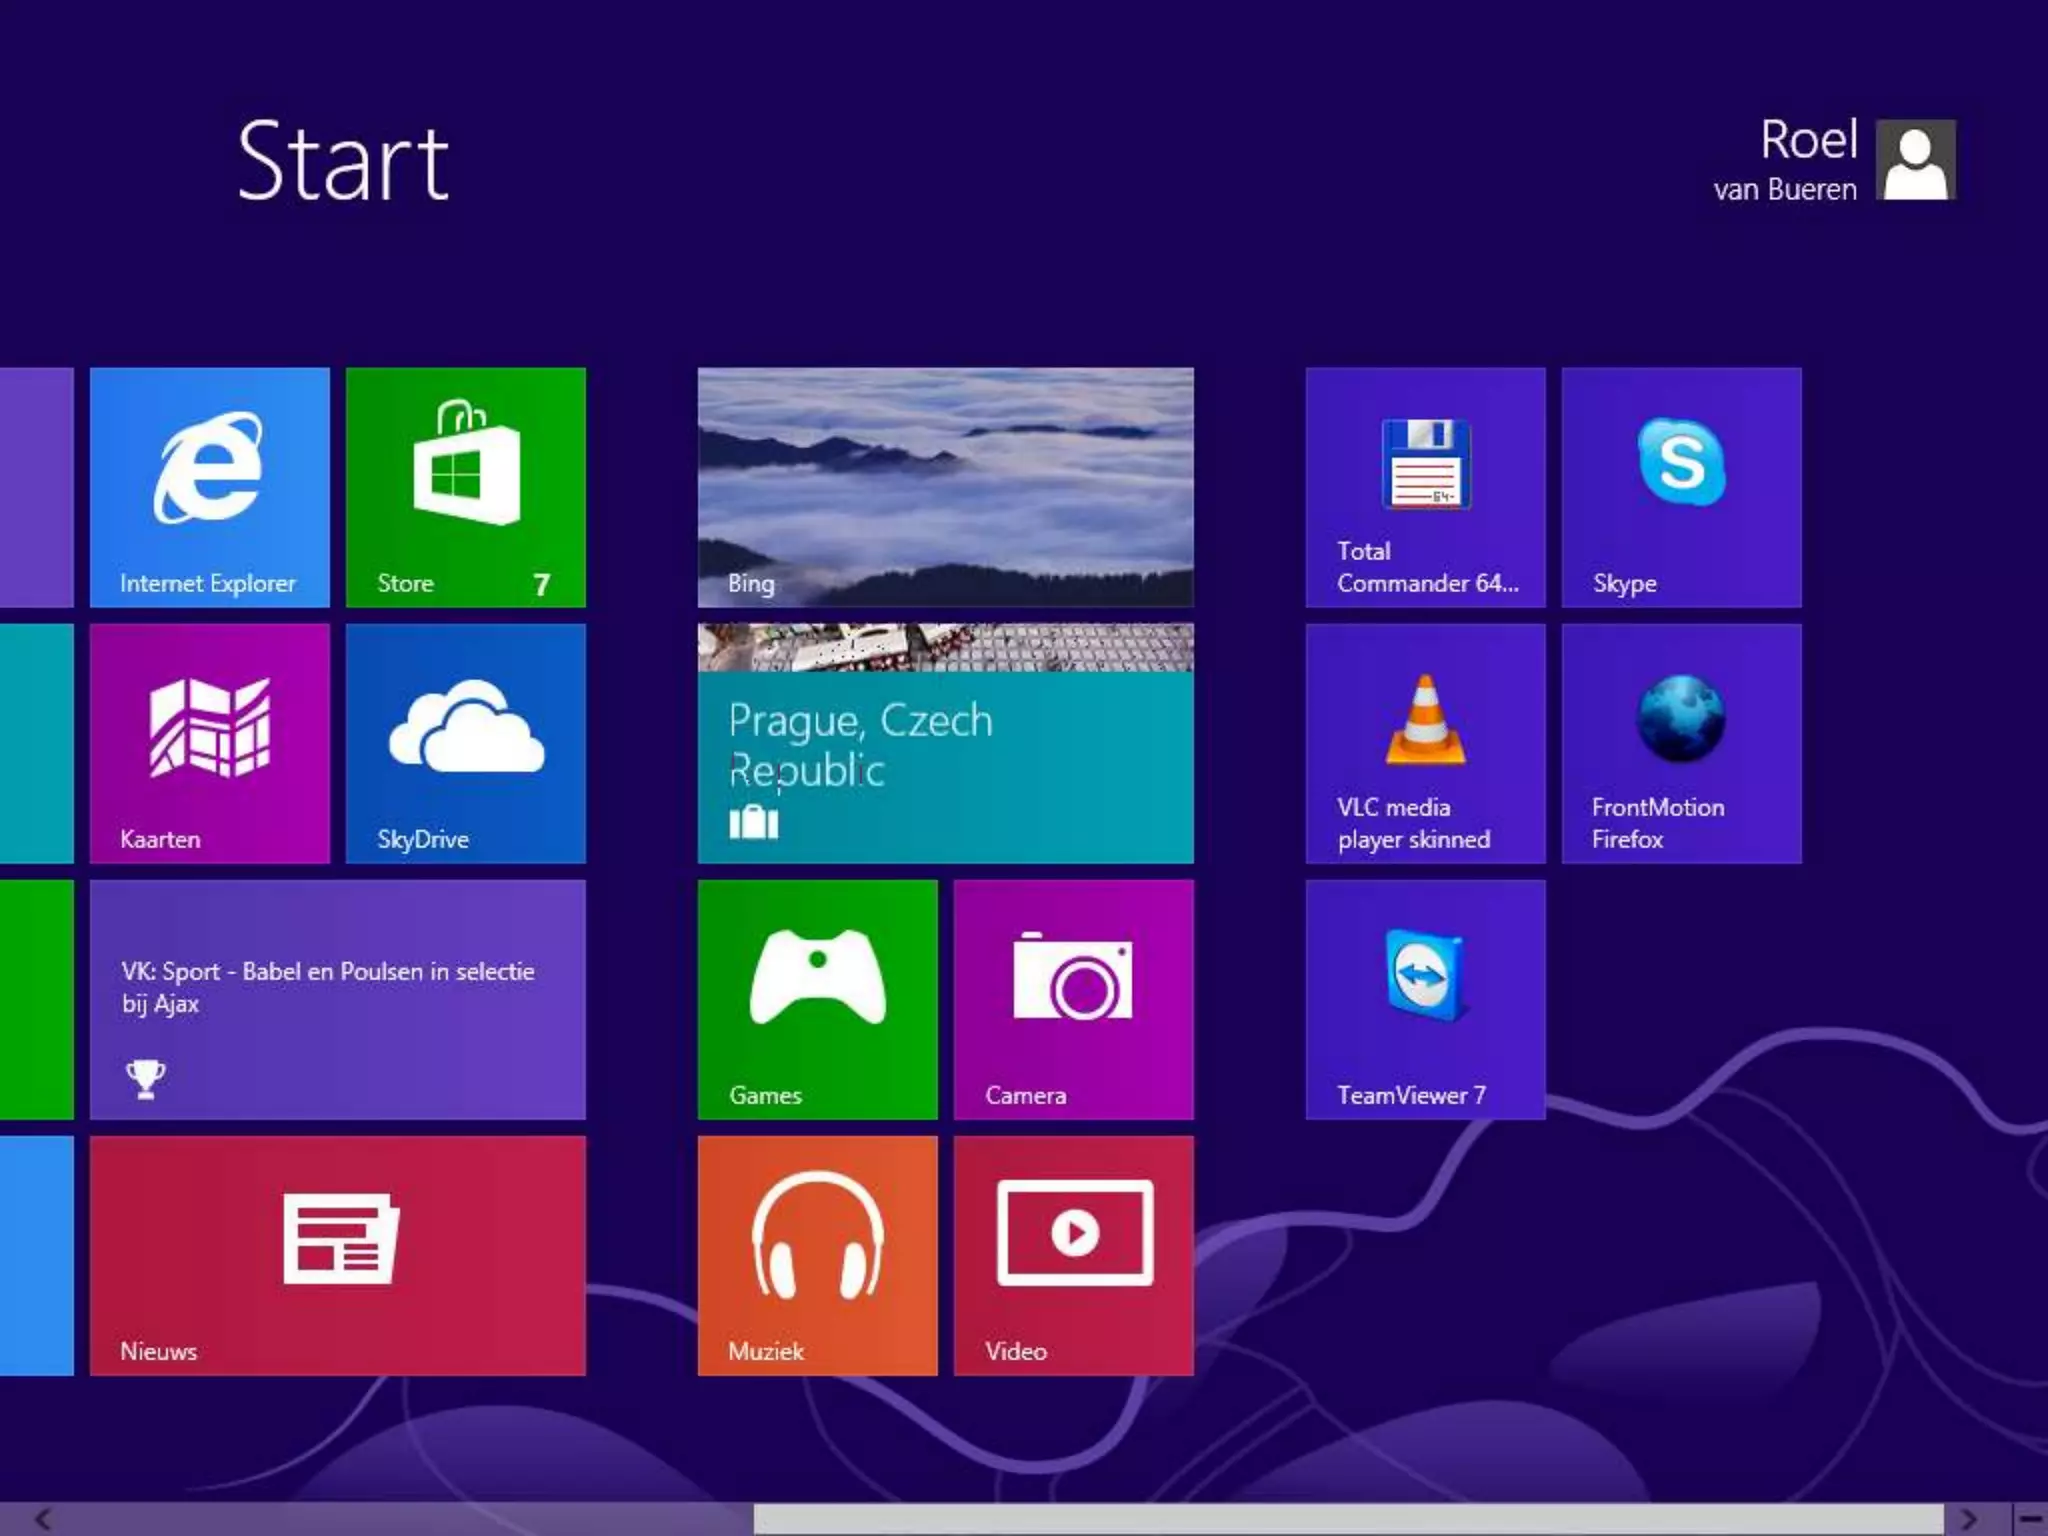Open the Nieuws news tile
Image resolution: width=2048 pixels, height=1536 pixels.
tap(337, 1255)
